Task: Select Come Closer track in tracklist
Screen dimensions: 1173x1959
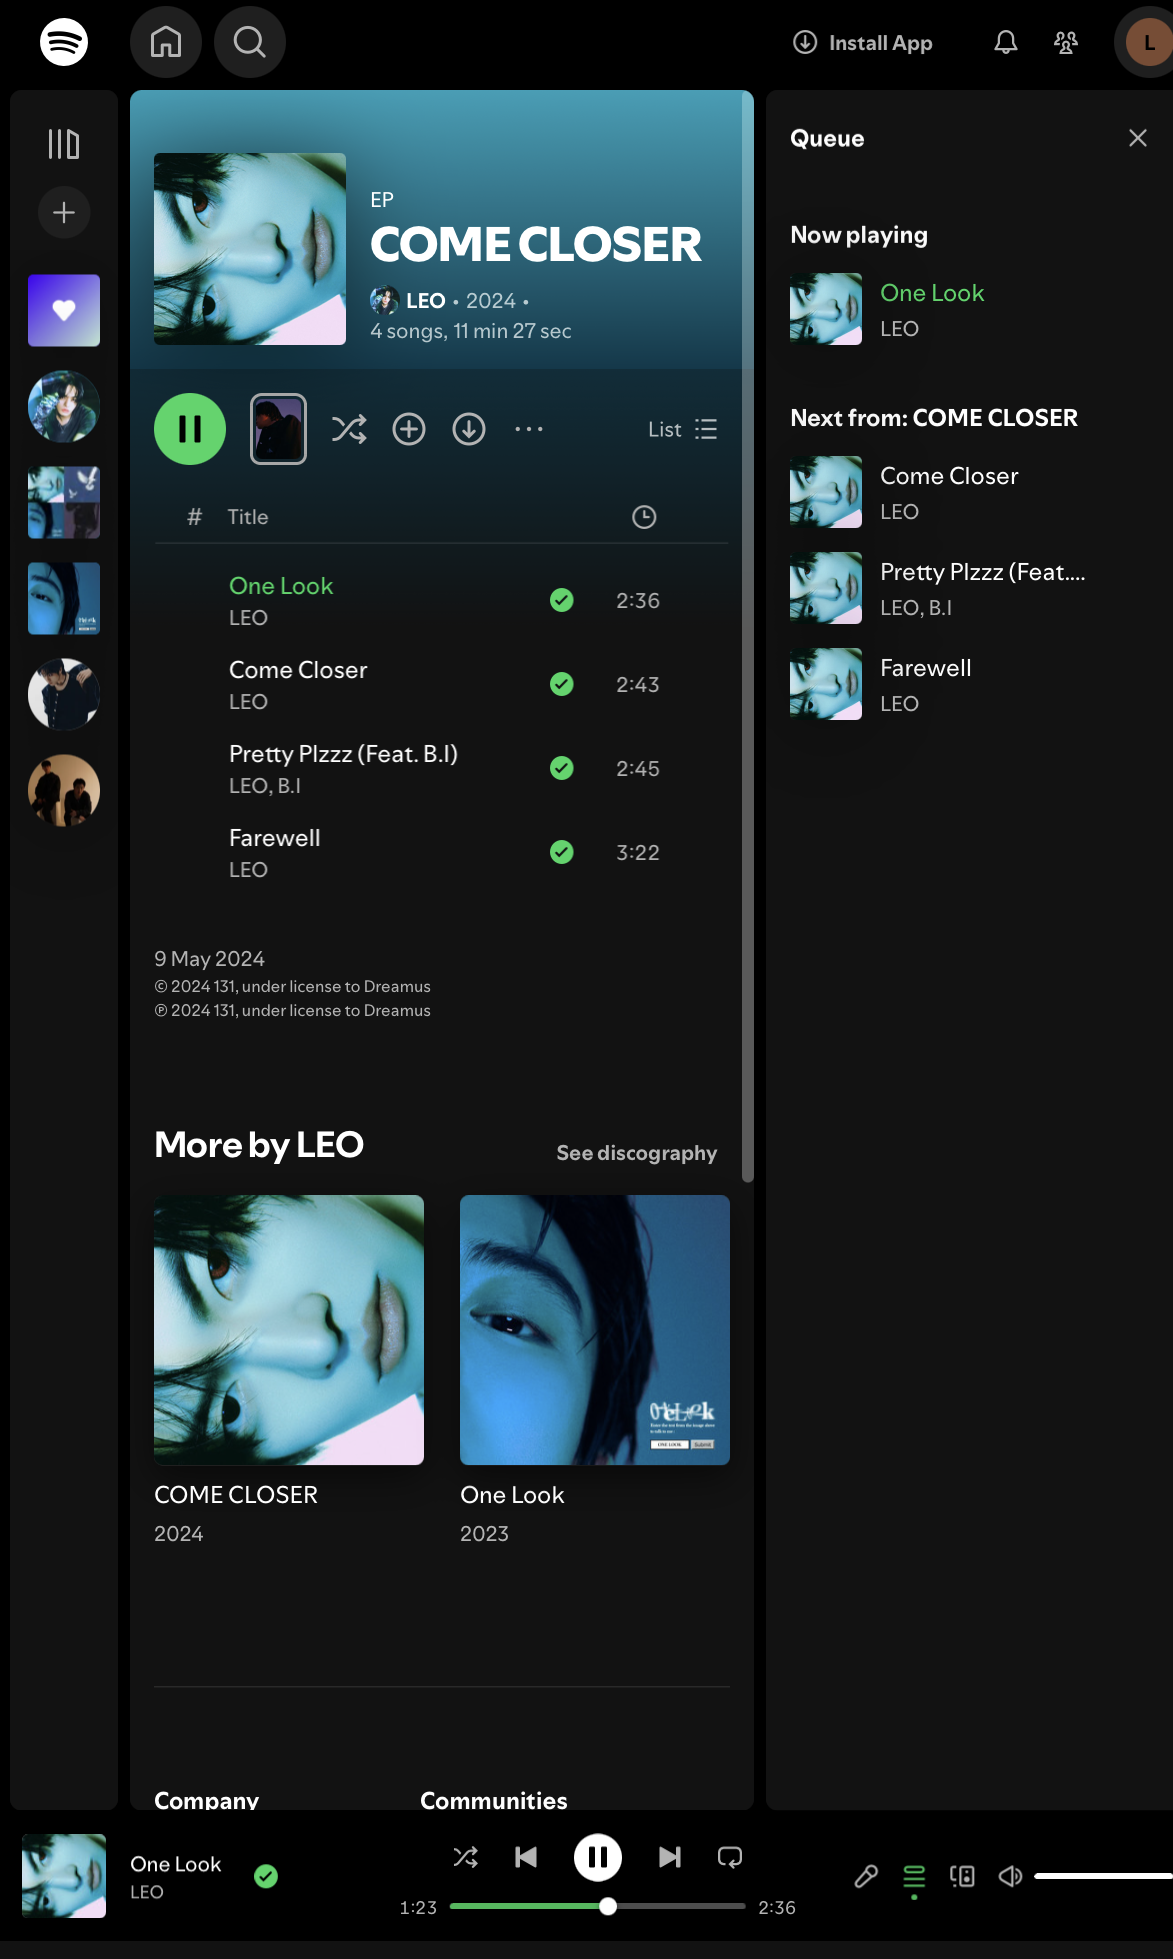Action: [x=298, y=670]
